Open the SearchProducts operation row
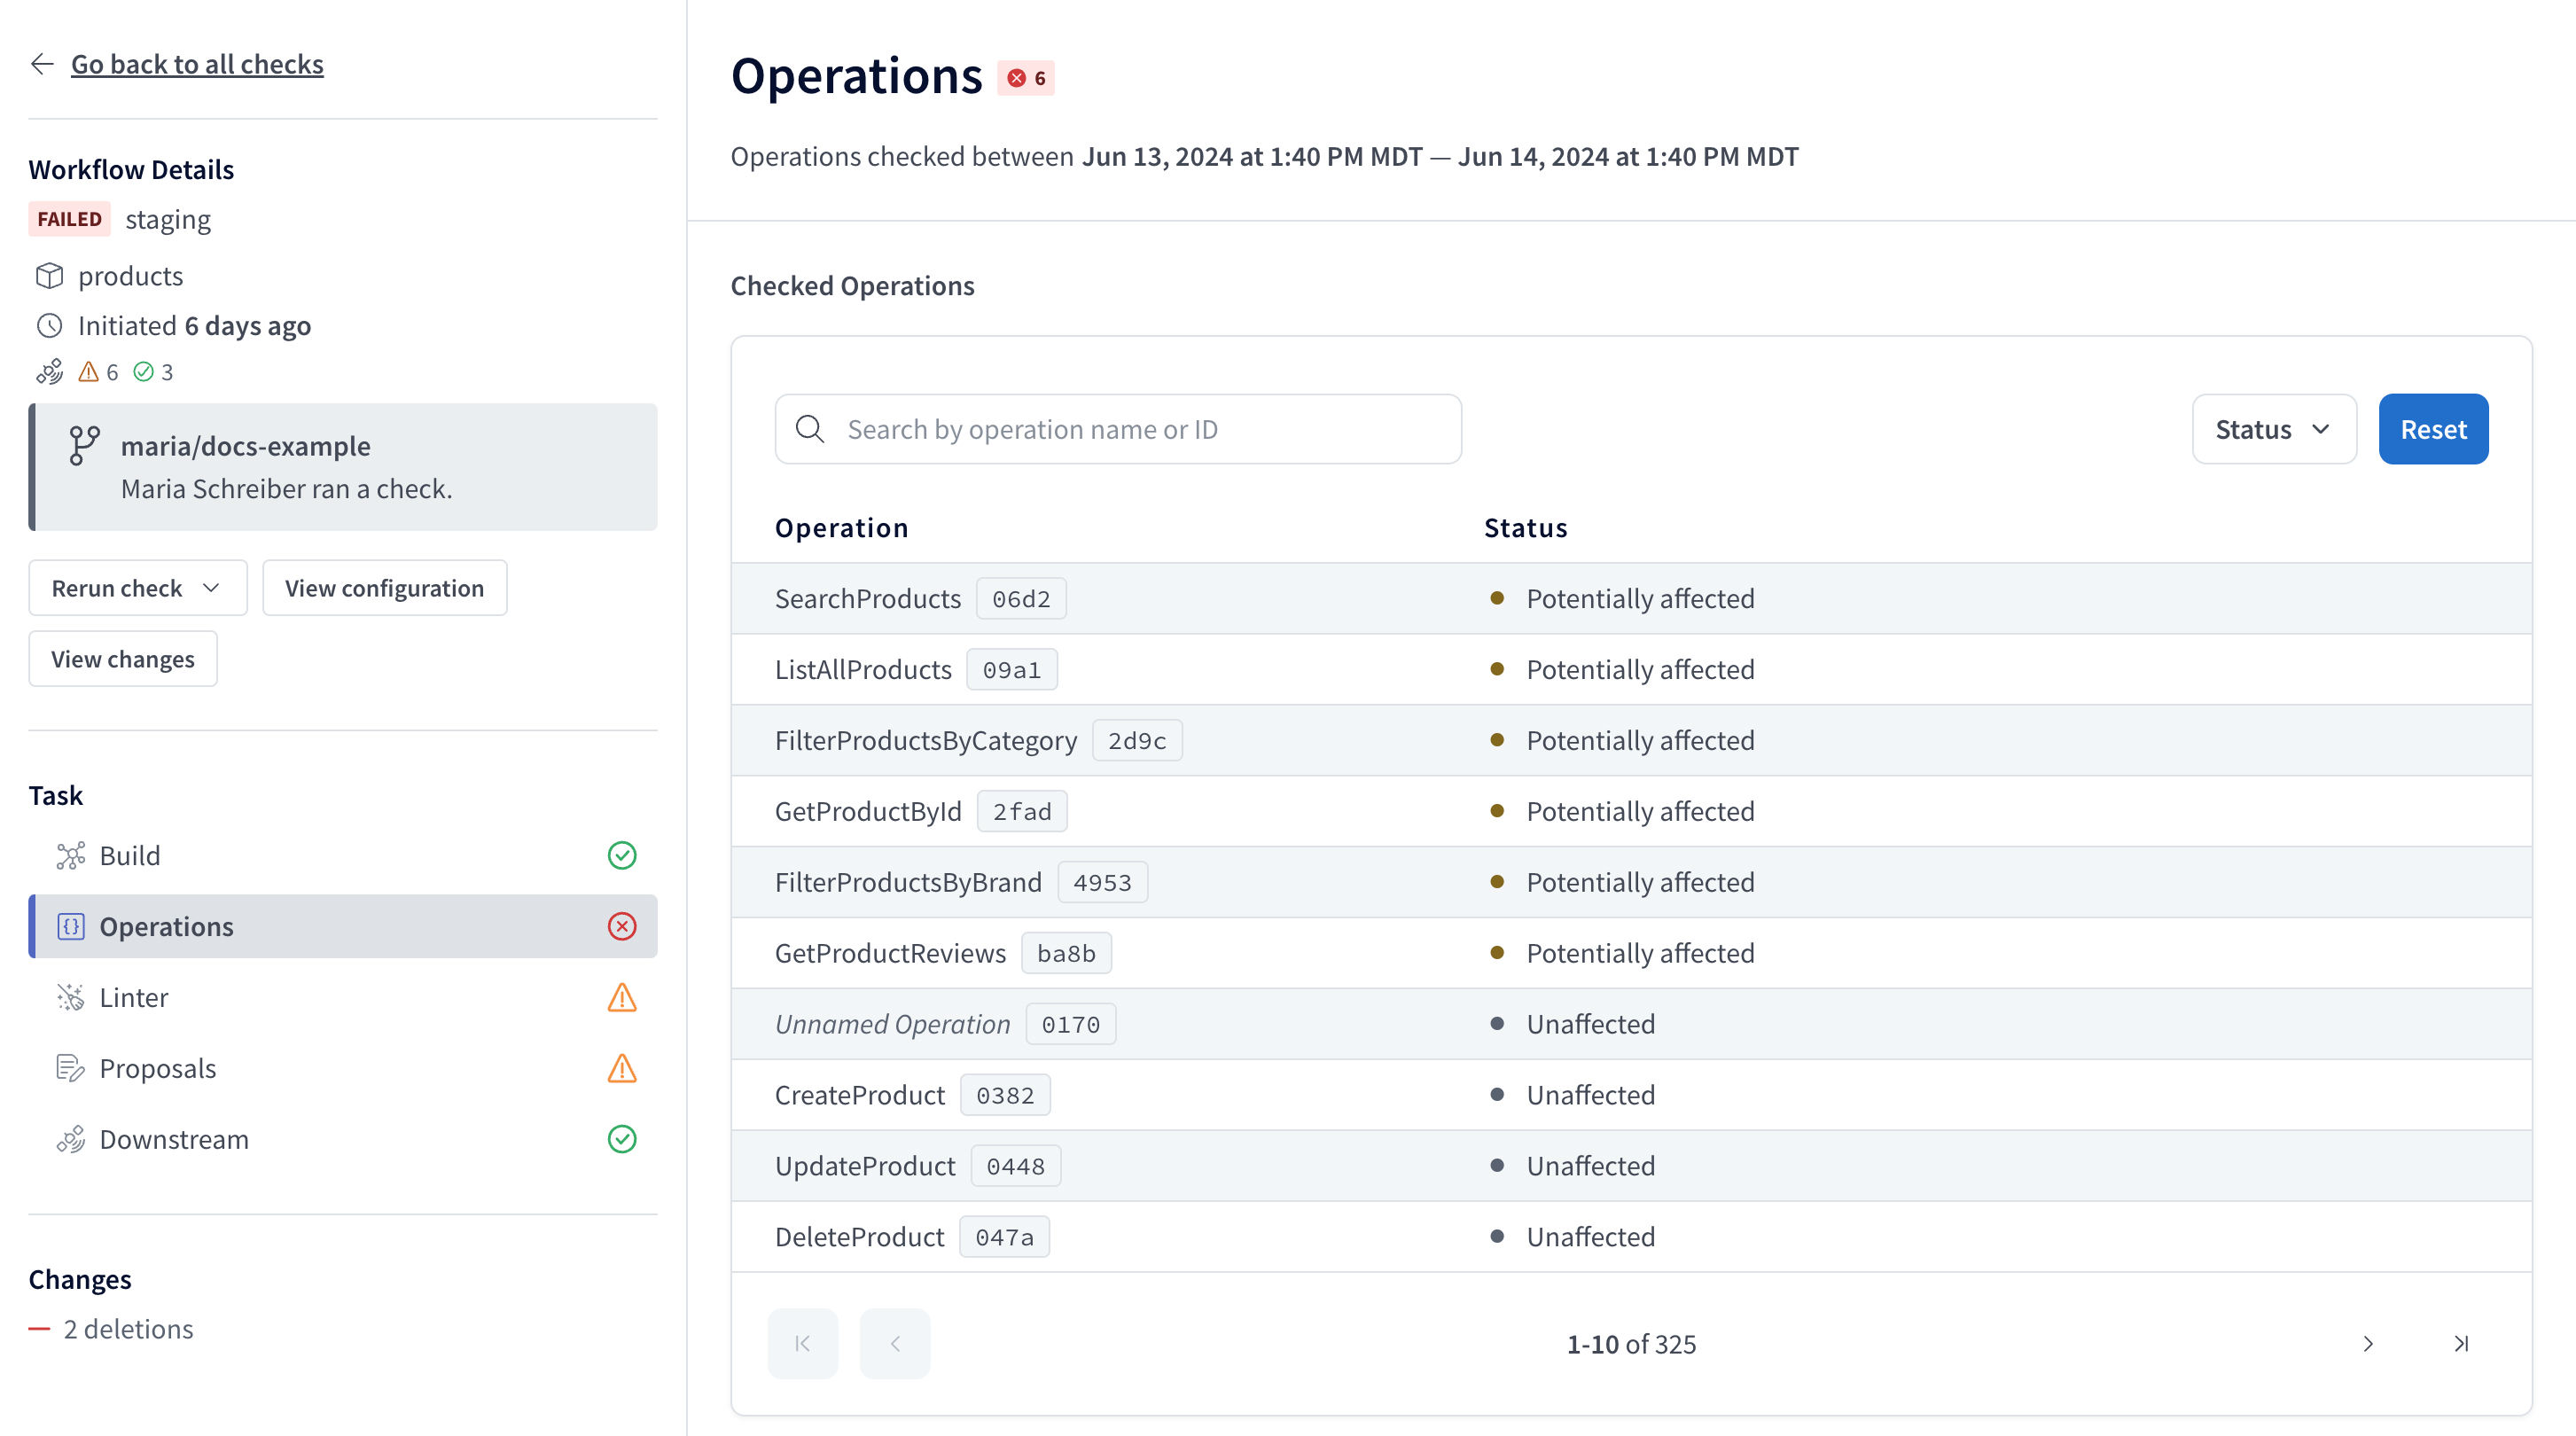 click(1631, 599)
